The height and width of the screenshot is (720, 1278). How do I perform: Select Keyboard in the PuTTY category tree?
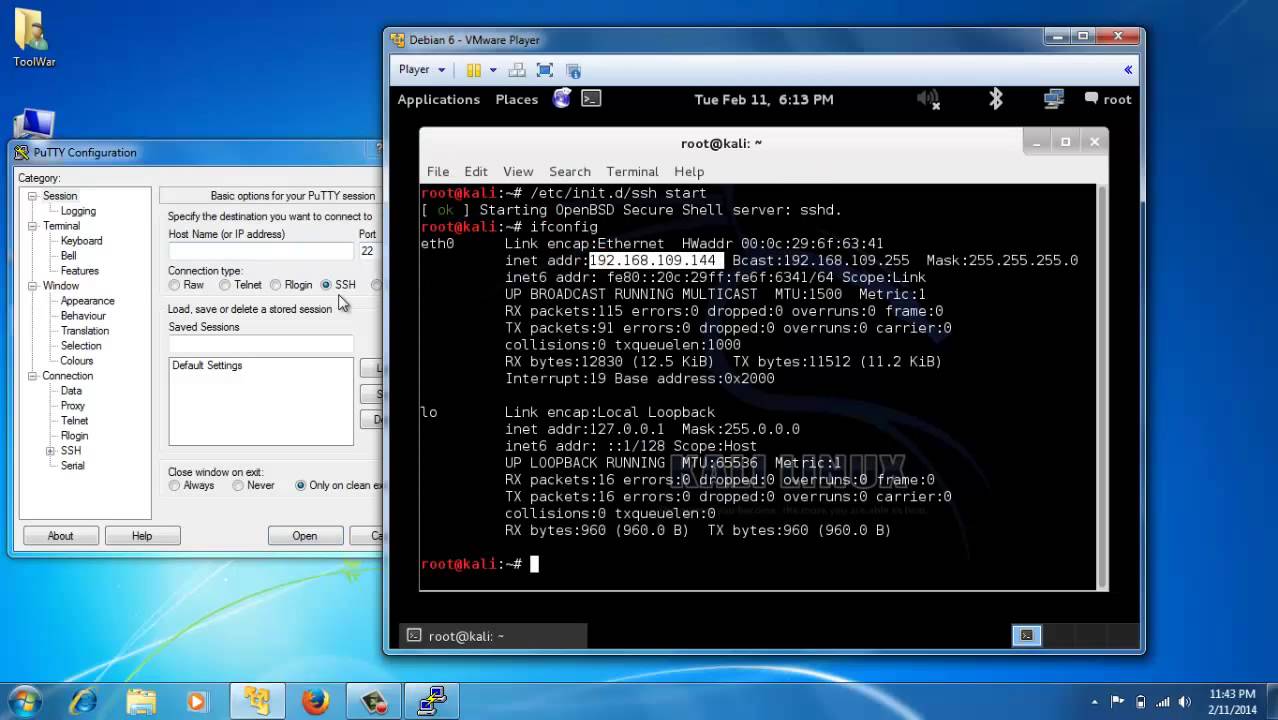pos(81,241)
